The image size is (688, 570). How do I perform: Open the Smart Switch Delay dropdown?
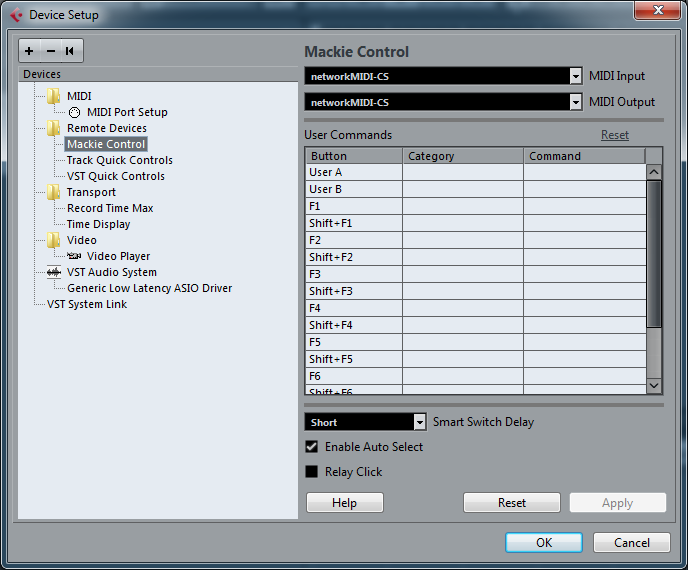tap(420, 423)
